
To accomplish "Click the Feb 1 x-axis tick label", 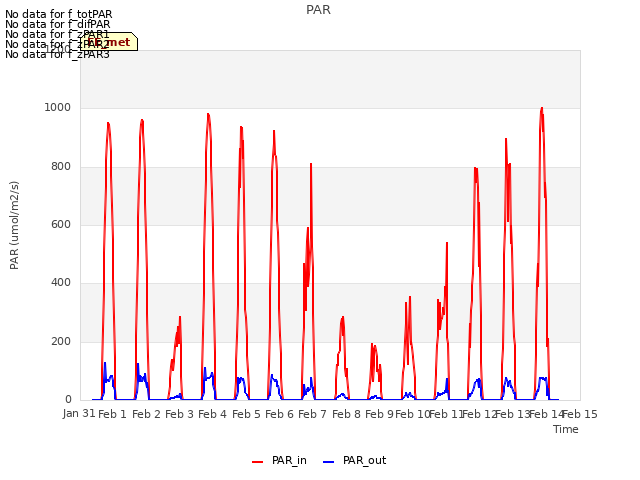I will [x=113, y=414].
